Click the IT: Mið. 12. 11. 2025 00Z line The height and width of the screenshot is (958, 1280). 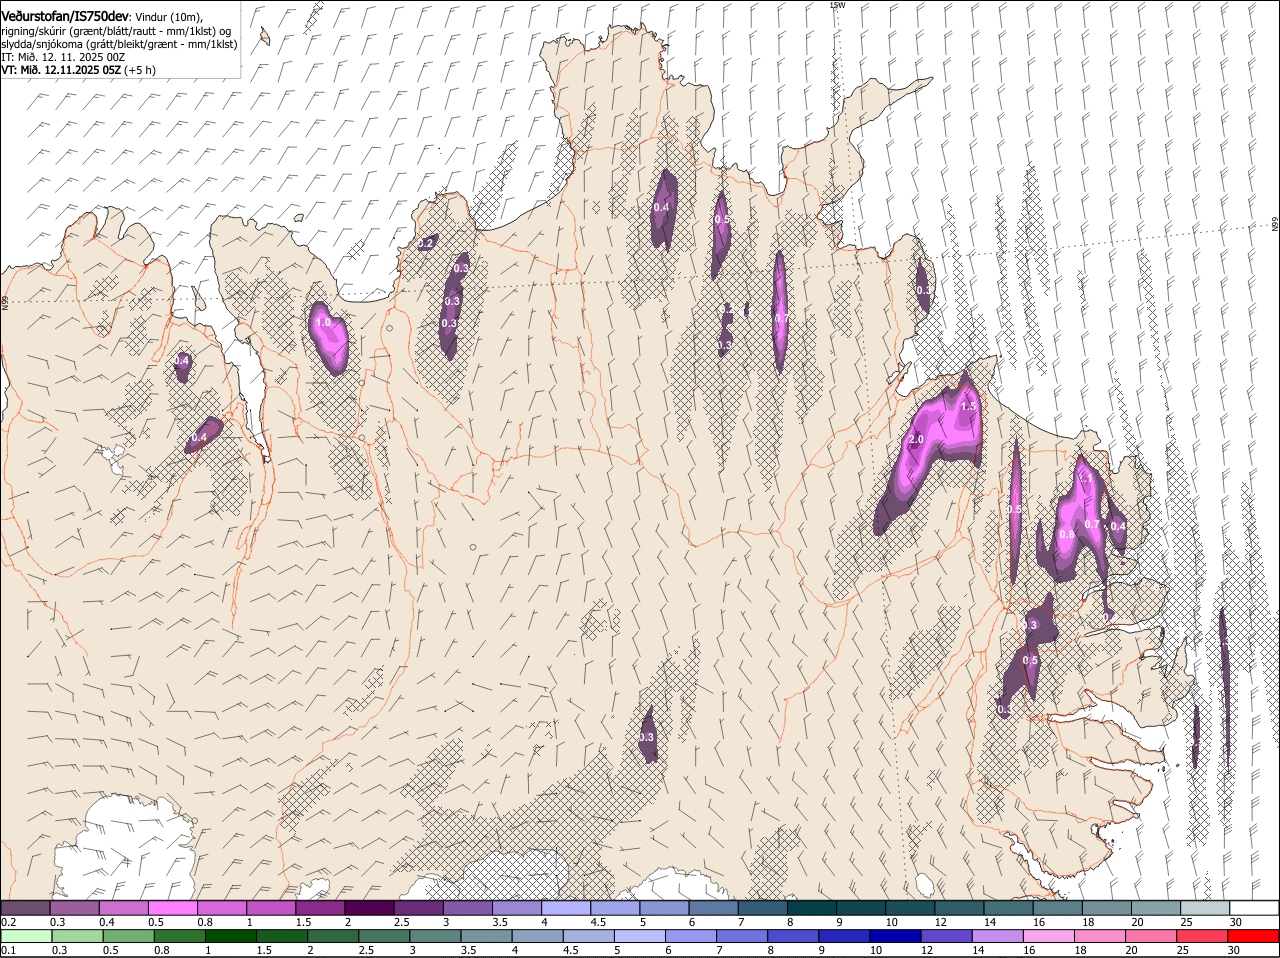coord(63,57)
